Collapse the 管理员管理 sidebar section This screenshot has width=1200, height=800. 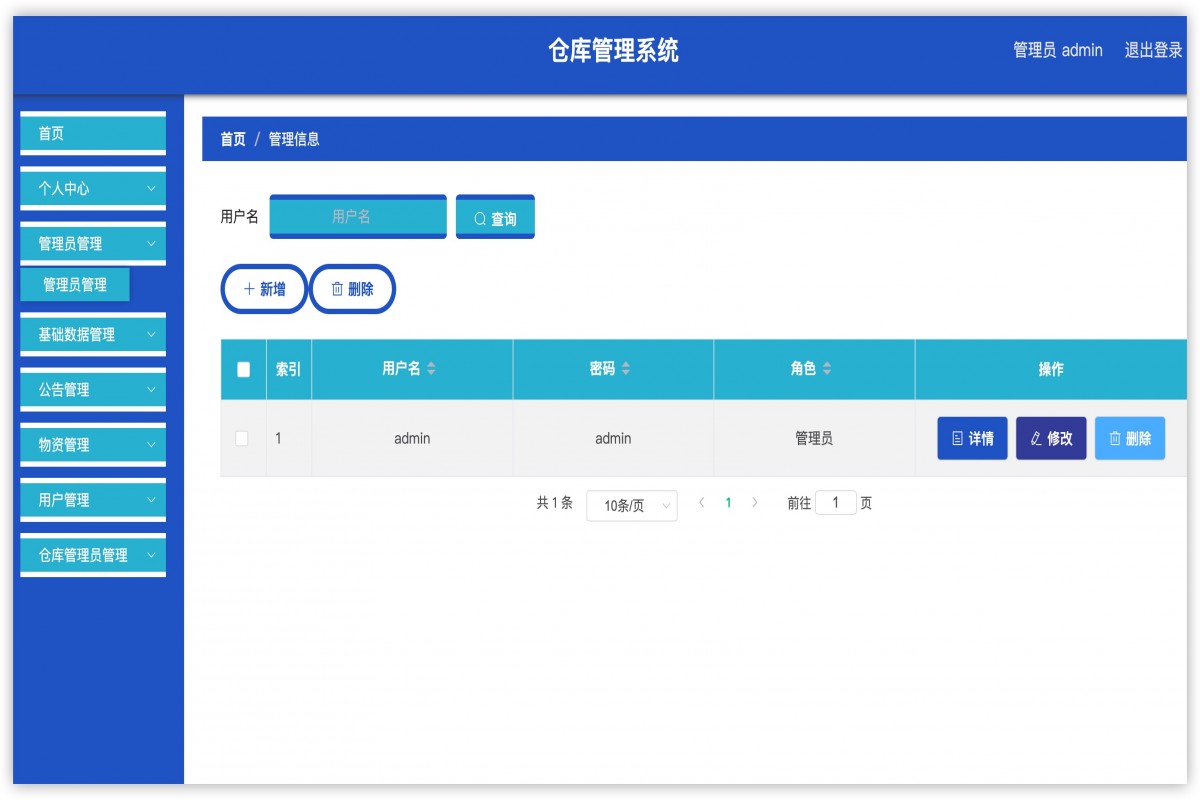(92, 243)
